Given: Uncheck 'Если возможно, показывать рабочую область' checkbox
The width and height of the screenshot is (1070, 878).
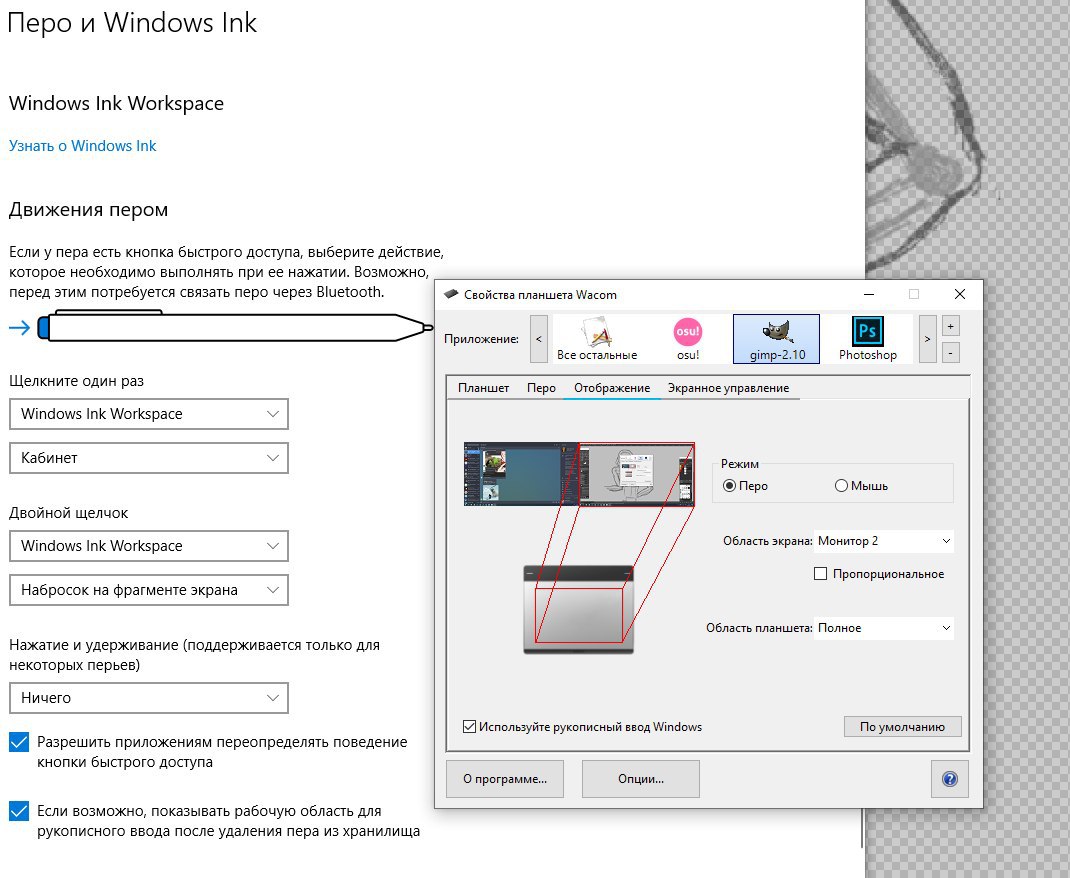Looking at the screenshot, I should (19, 811).
